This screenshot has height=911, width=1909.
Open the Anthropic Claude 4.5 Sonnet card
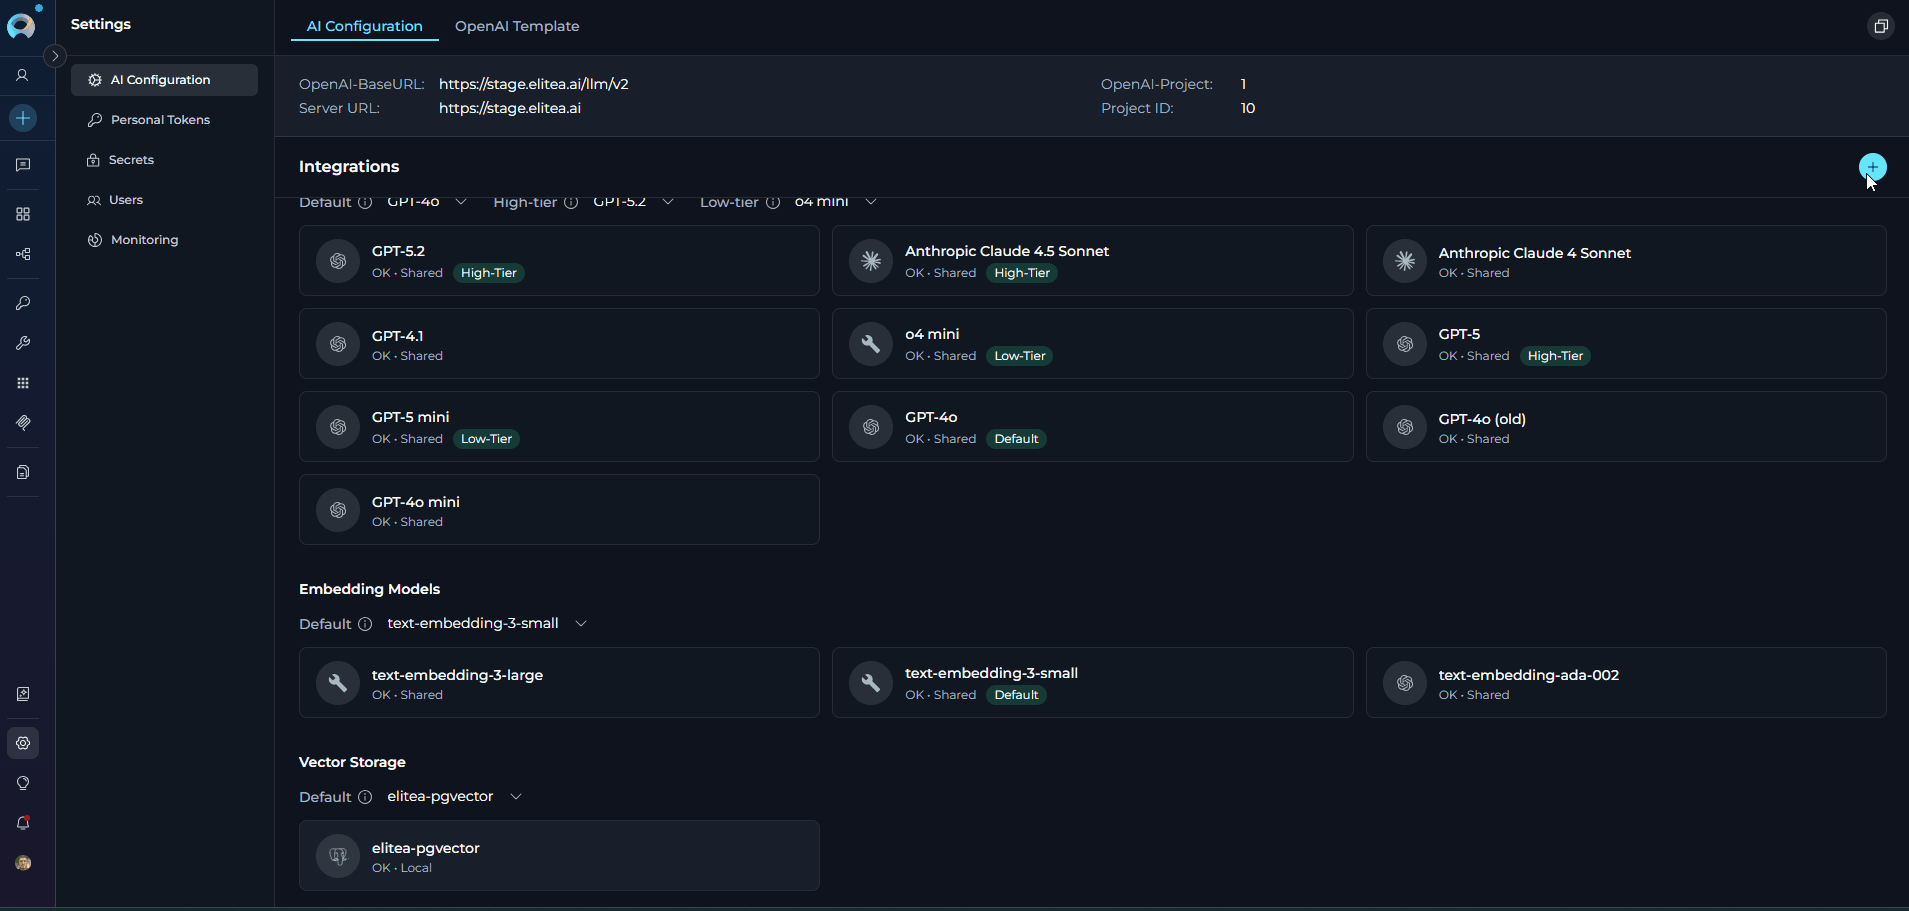[1092, 261]
